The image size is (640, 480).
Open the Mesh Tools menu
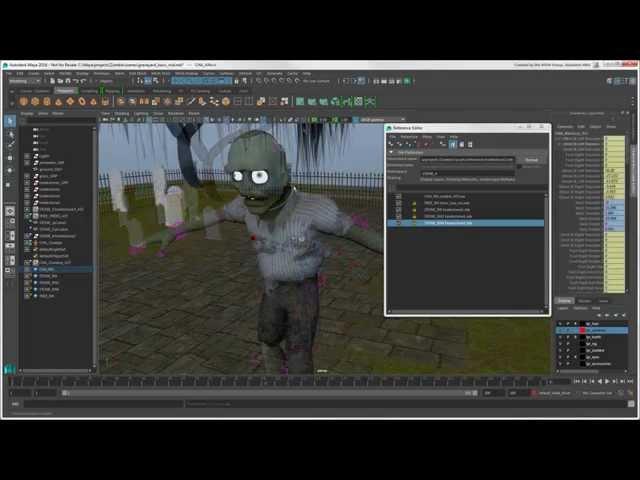point(161,73)
